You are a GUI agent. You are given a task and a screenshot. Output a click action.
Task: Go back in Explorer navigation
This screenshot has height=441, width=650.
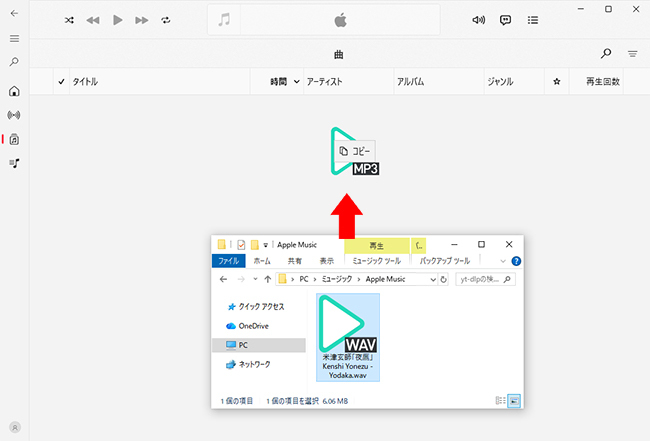point(223,279)
